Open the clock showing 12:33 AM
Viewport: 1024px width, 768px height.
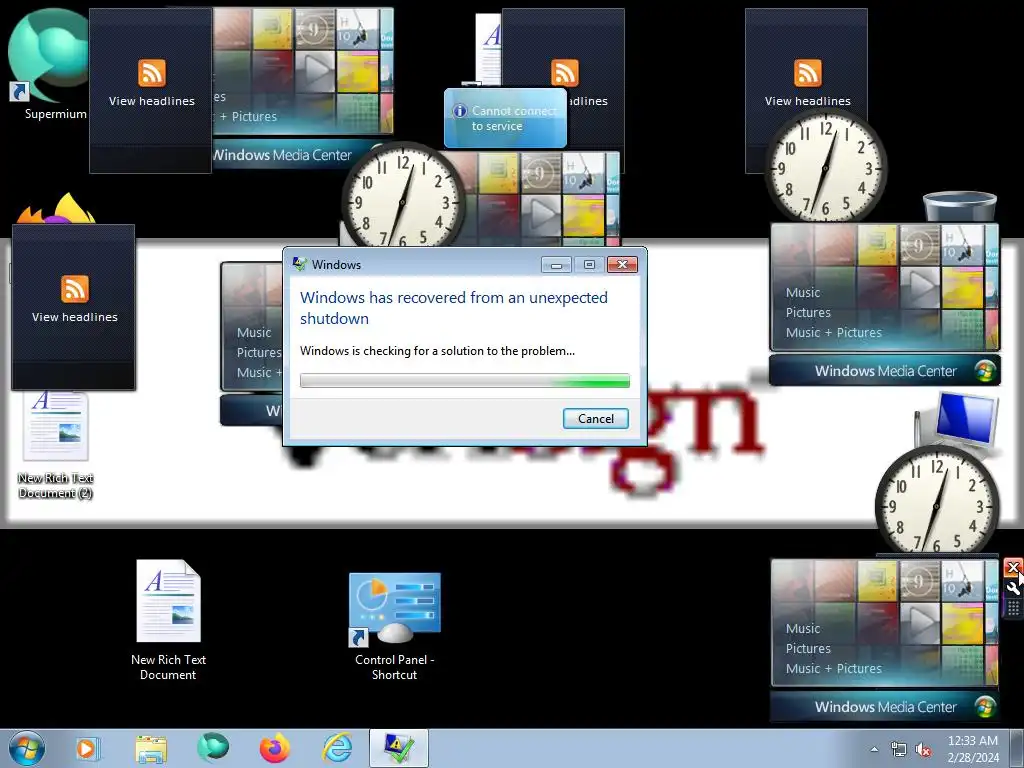[973, 749]
